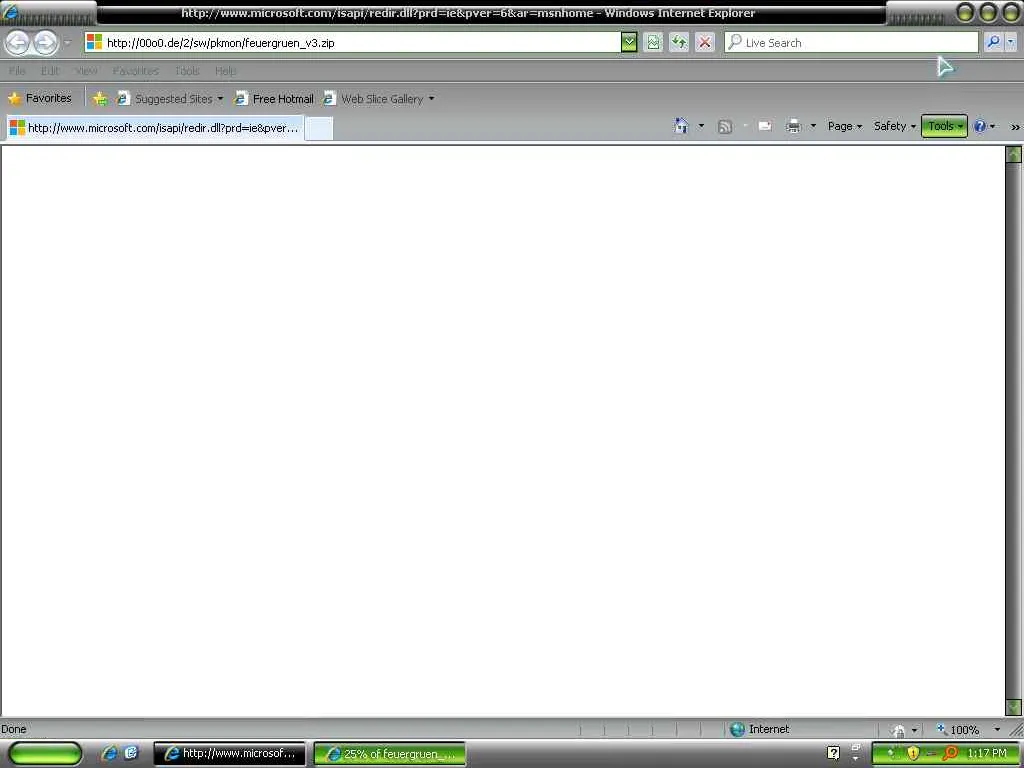
Task: Click the Refresh page icon
Action: (x=679, y=43)
